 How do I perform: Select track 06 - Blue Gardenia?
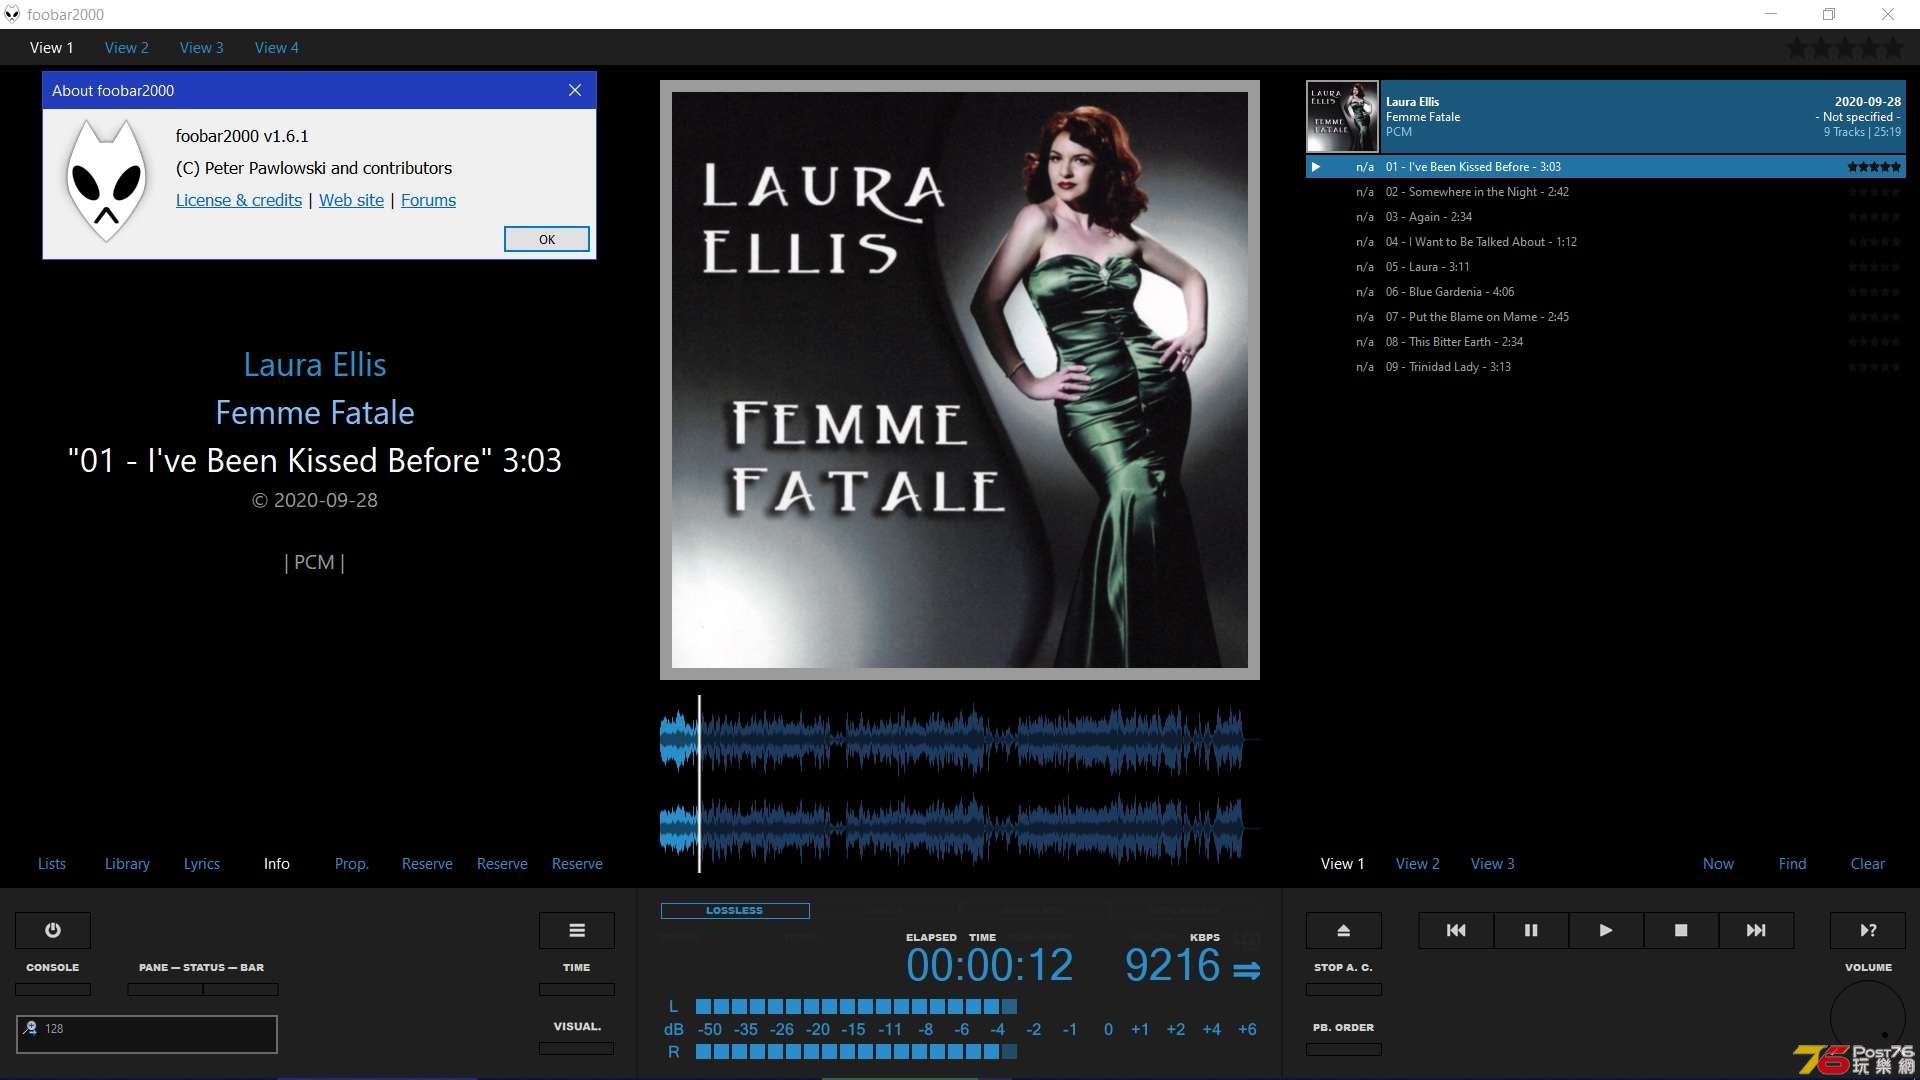point(1606,292)
